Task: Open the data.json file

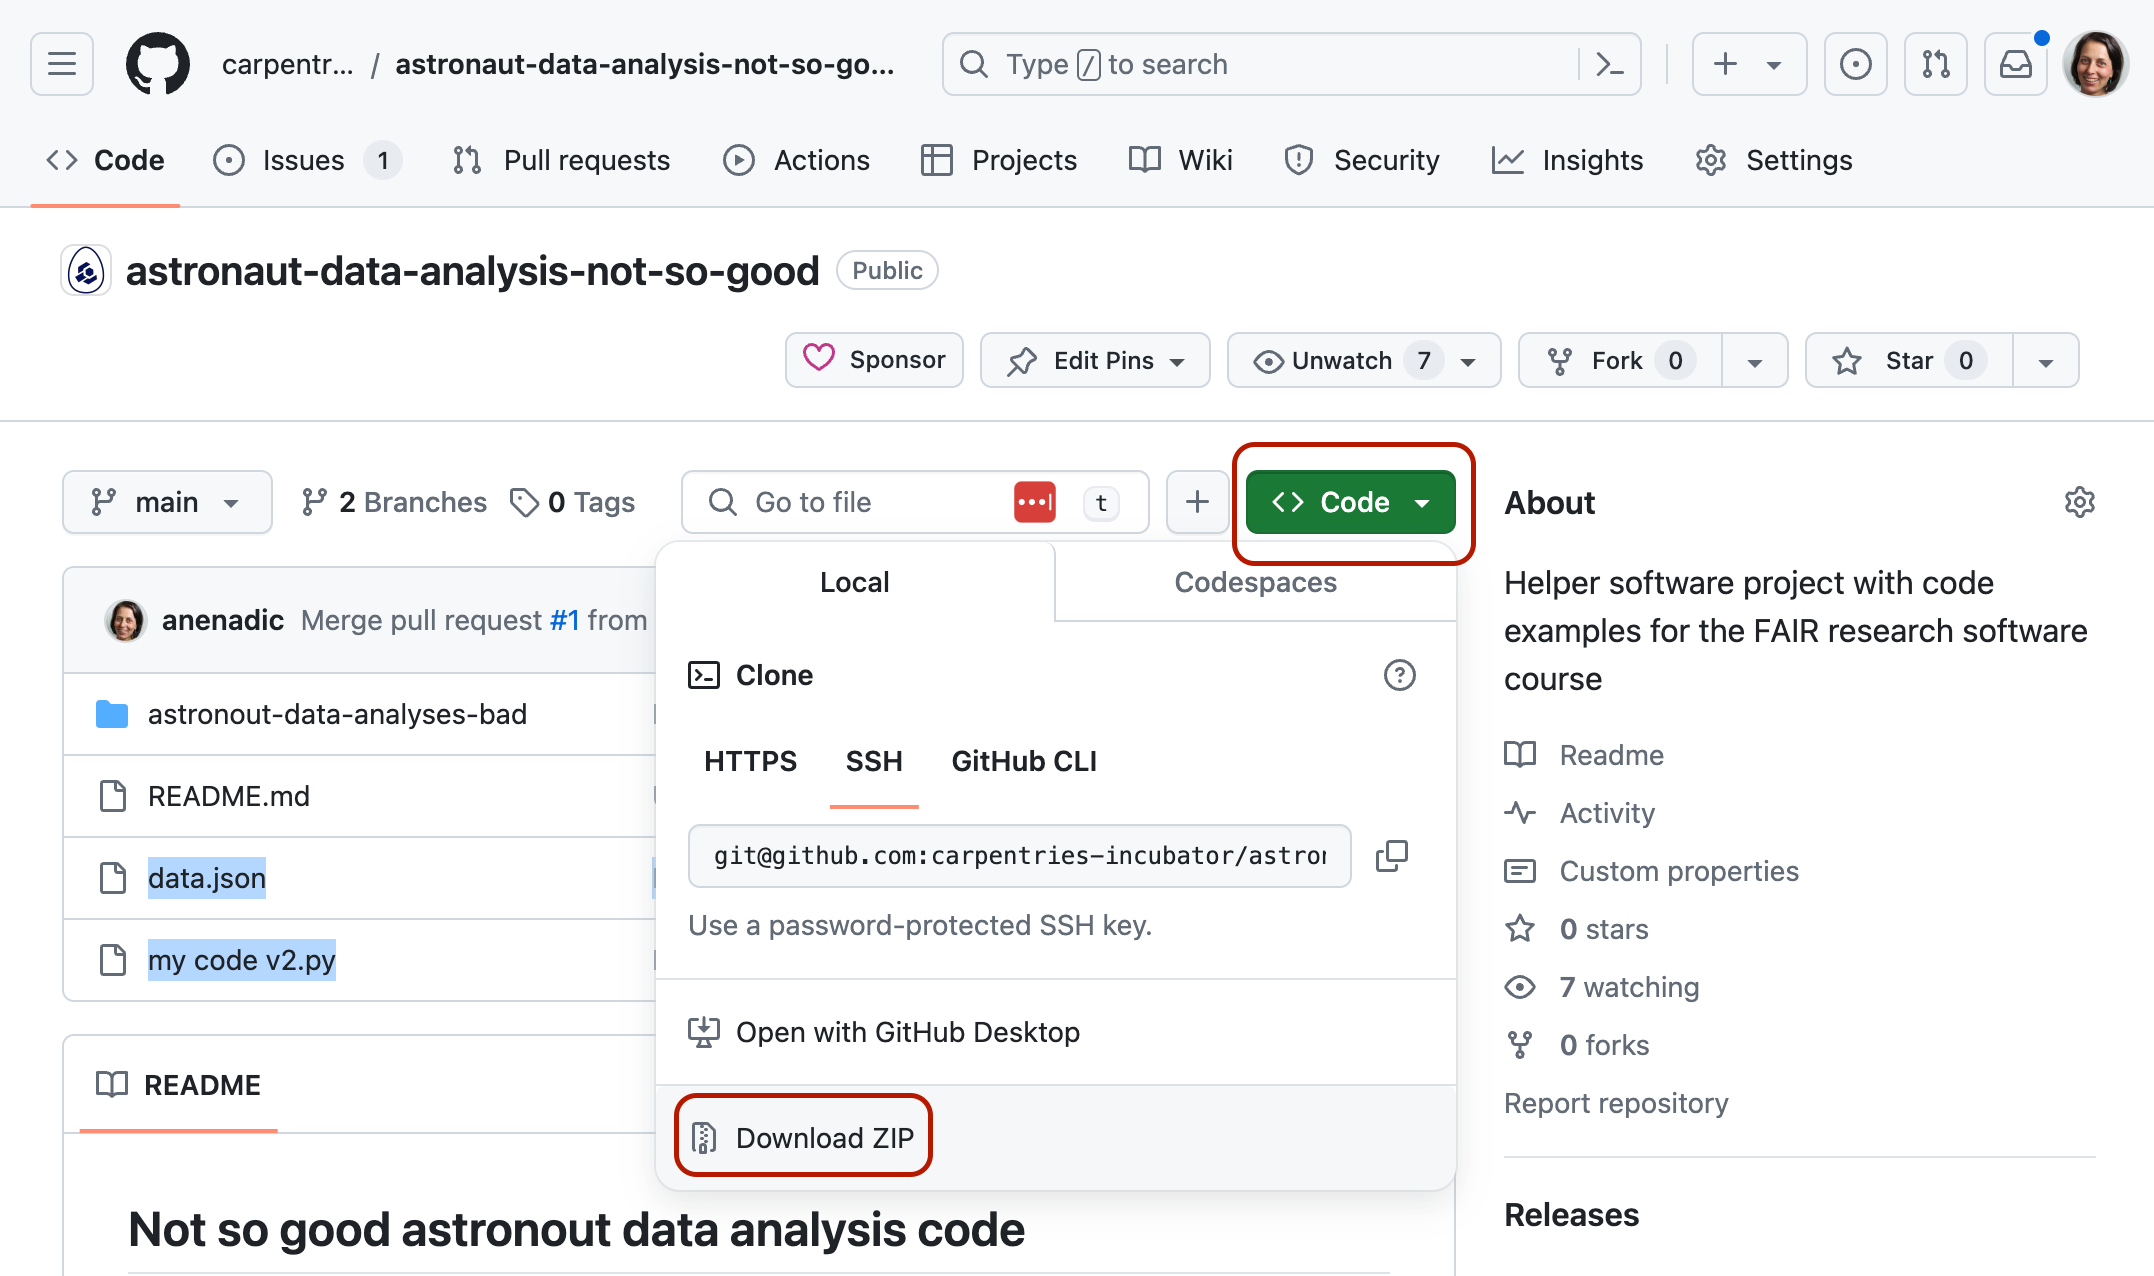Action: point(207,878)
